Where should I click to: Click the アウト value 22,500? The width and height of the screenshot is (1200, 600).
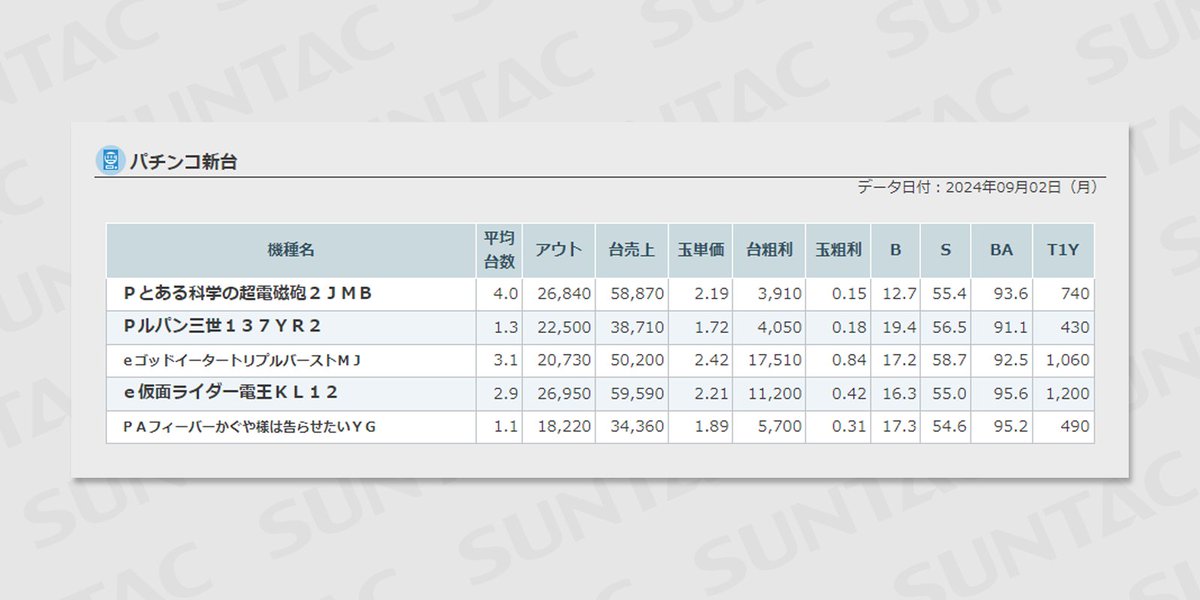coord(564,327)
